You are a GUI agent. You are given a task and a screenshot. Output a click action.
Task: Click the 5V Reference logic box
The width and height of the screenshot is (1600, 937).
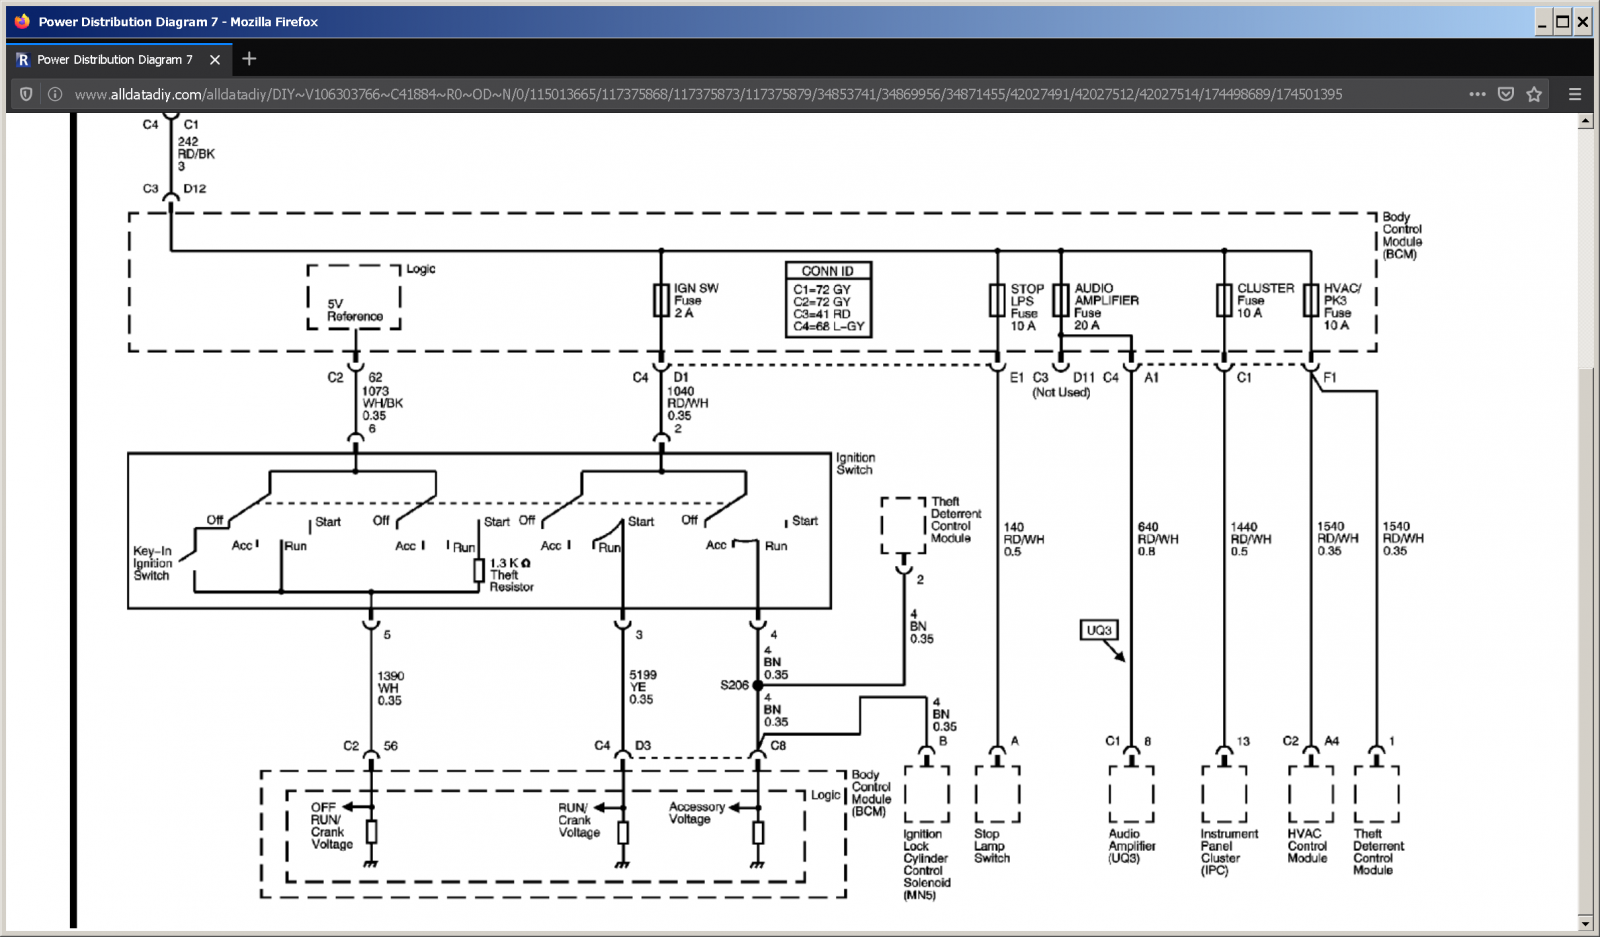point(354,298)
